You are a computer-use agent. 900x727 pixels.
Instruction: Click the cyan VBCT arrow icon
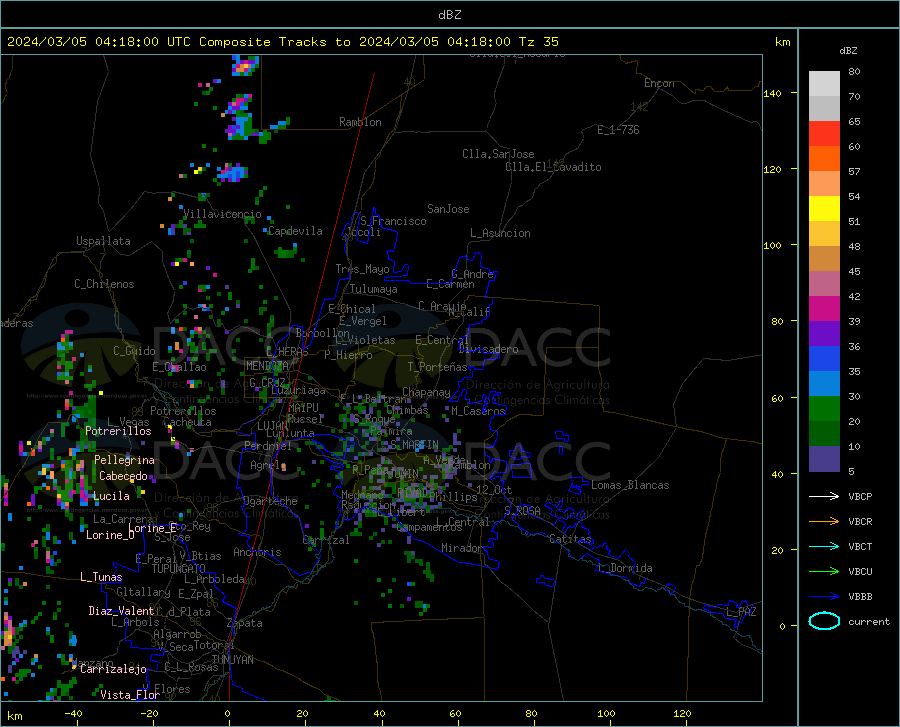(824, 546)
